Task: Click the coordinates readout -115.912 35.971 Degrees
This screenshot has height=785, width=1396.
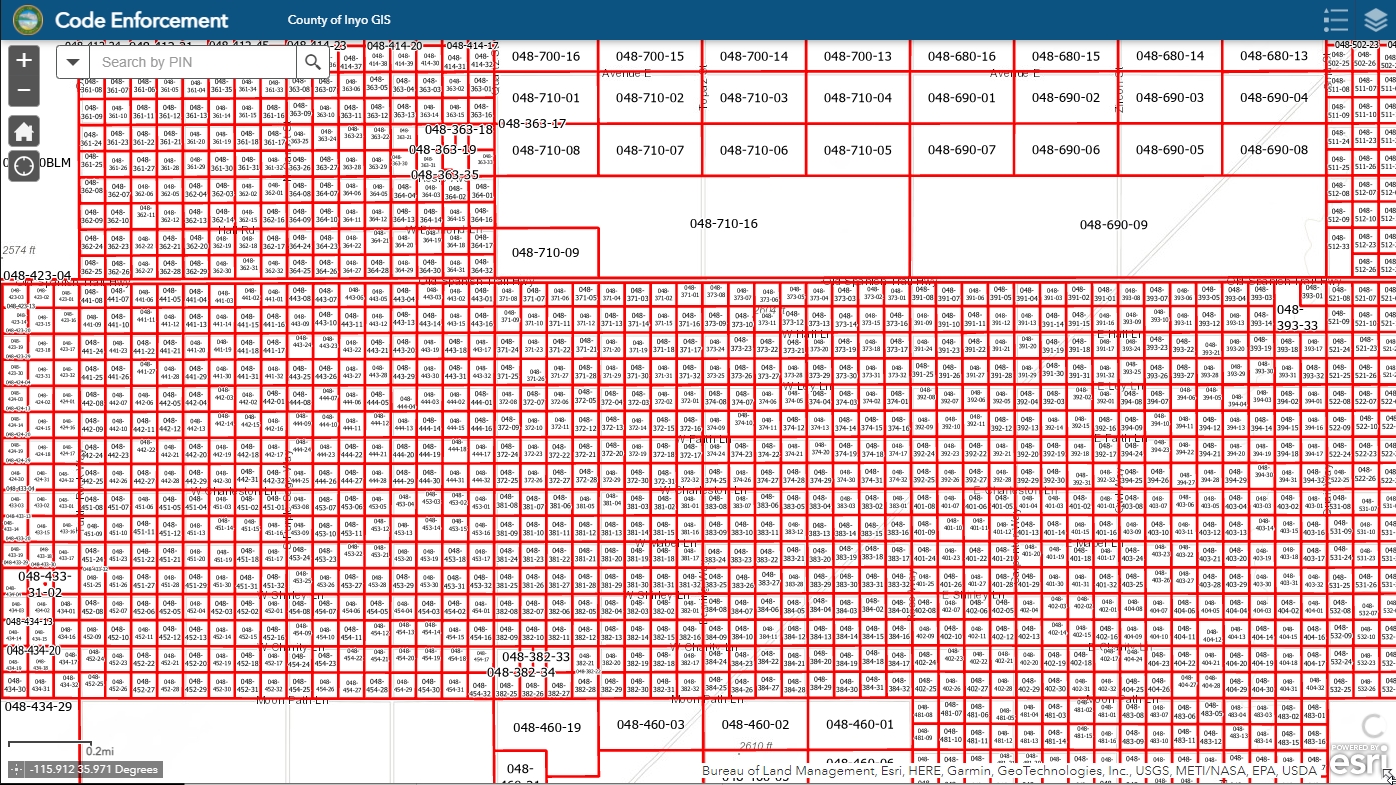Action: click(94, 770)
